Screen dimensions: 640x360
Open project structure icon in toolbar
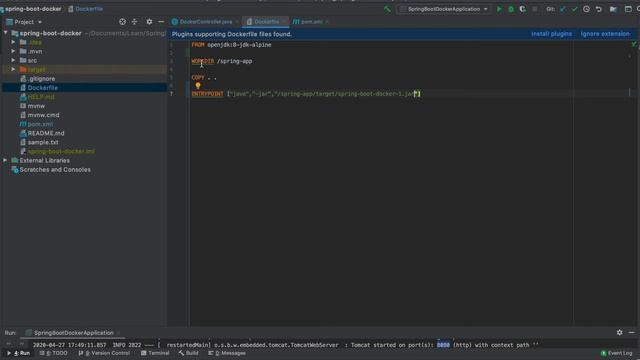tap(613, 9)
